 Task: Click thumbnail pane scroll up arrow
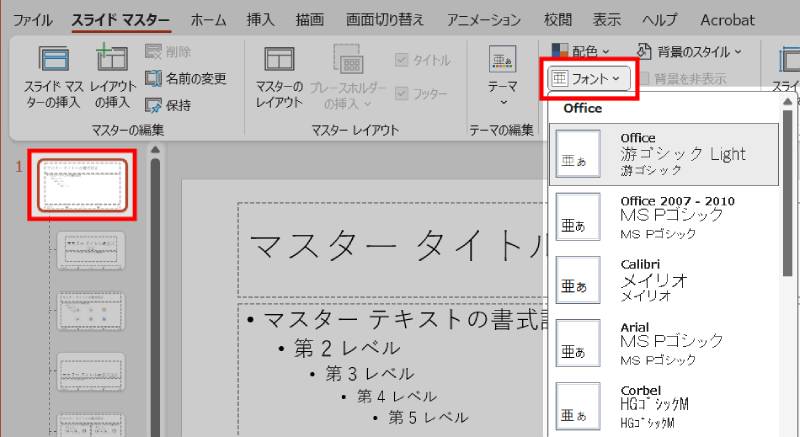[x=155, y=150]
